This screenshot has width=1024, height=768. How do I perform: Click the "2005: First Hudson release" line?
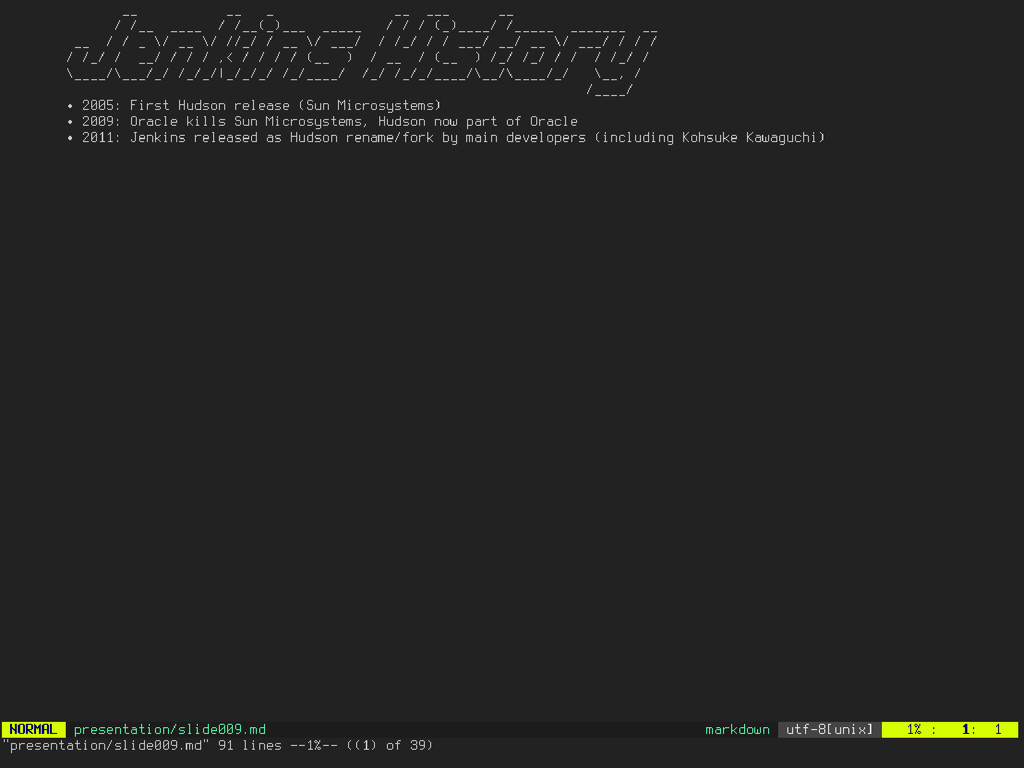[x=253, y=105]
